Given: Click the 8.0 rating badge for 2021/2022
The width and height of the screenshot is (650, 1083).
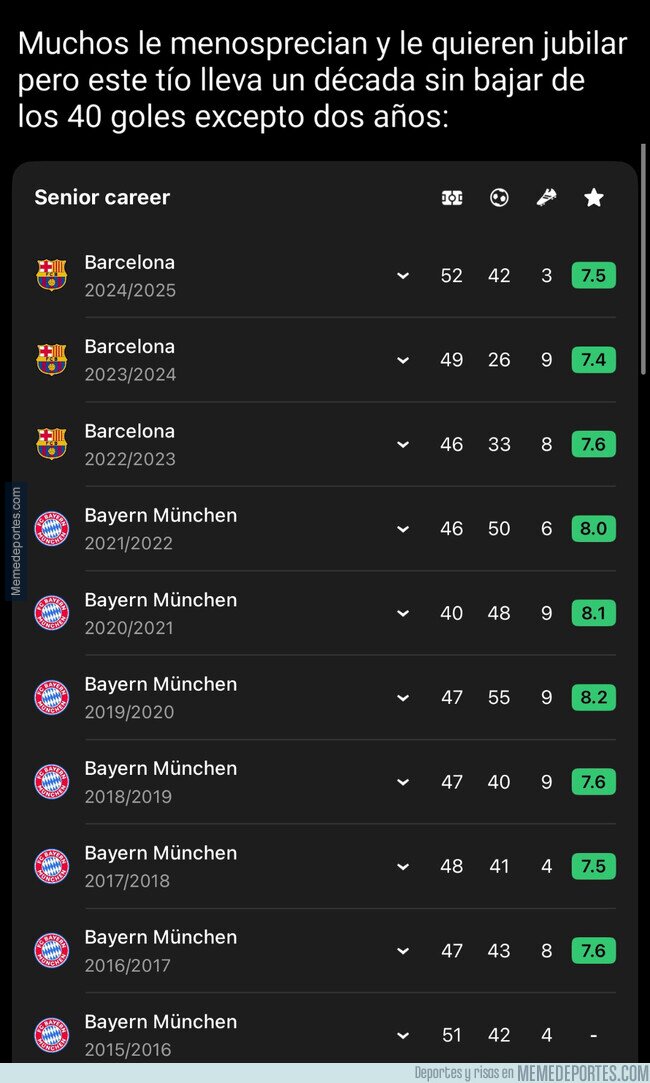Looking at the screenshot, I should pos(594,528).
